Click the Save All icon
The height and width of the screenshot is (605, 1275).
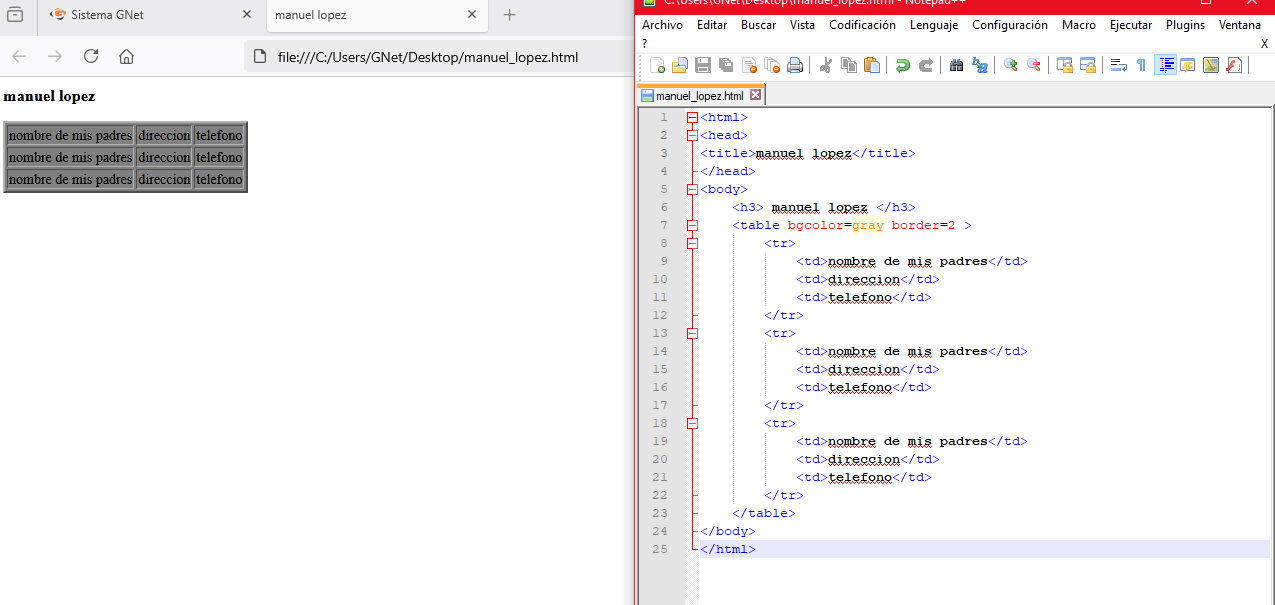[x=726, y=65]
